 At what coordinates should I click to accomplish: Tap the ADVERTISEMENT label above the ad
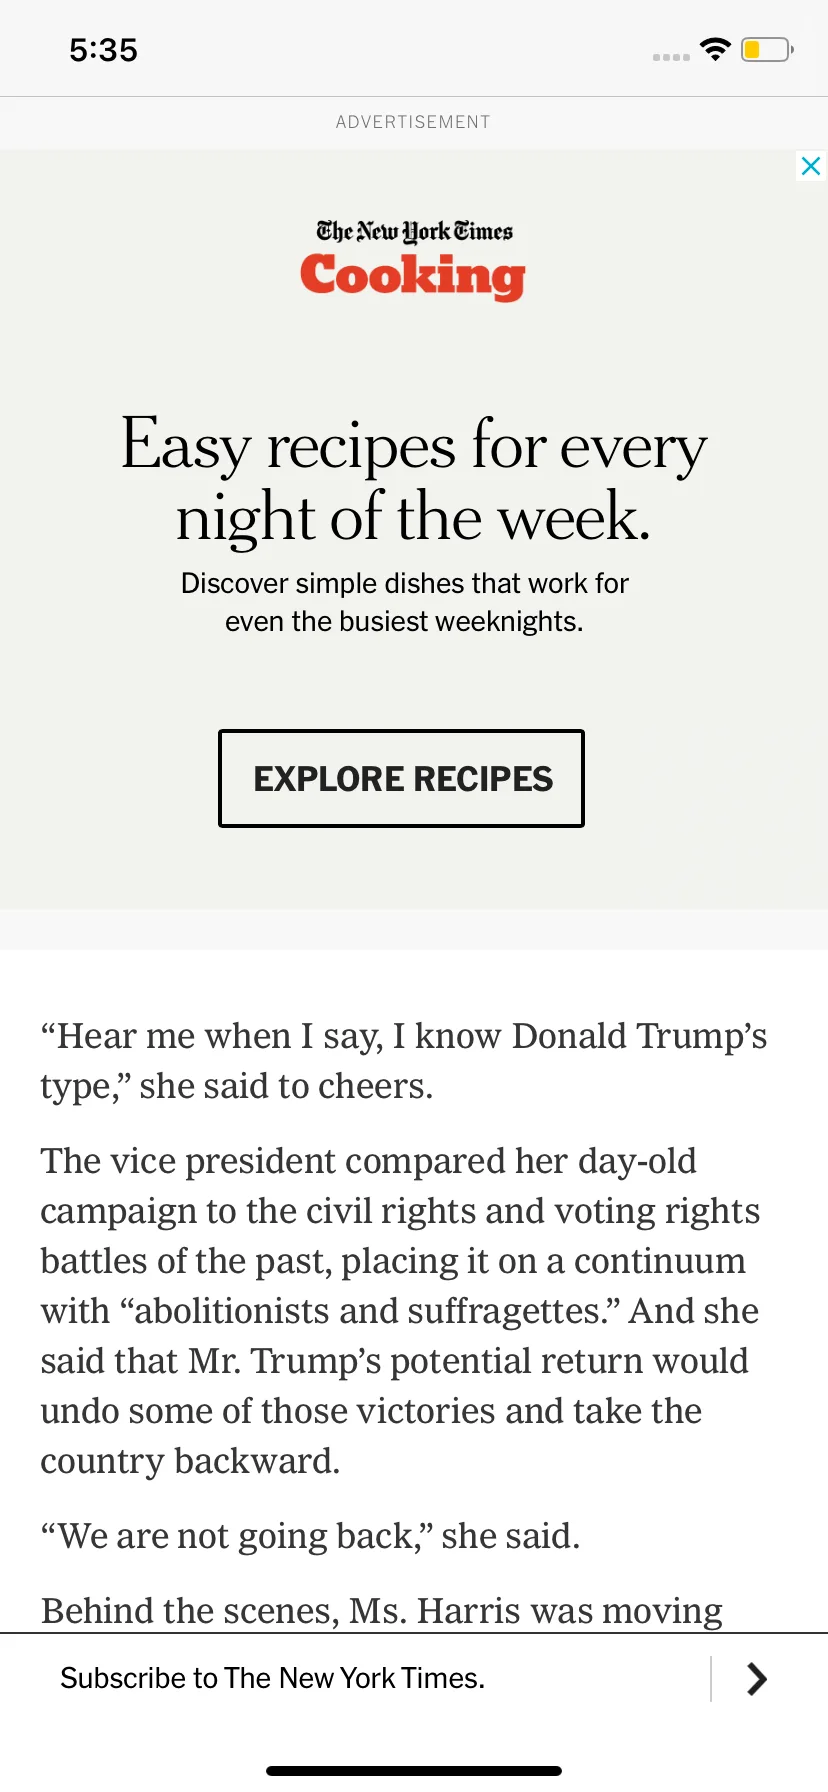click(x=413, y=122)
